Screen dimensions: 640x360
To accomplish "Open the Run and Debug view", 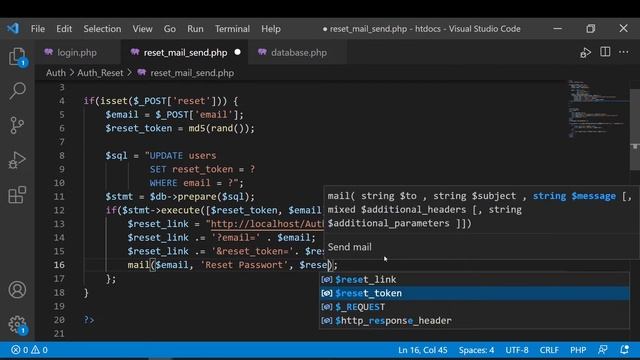I will coord(17,160).
